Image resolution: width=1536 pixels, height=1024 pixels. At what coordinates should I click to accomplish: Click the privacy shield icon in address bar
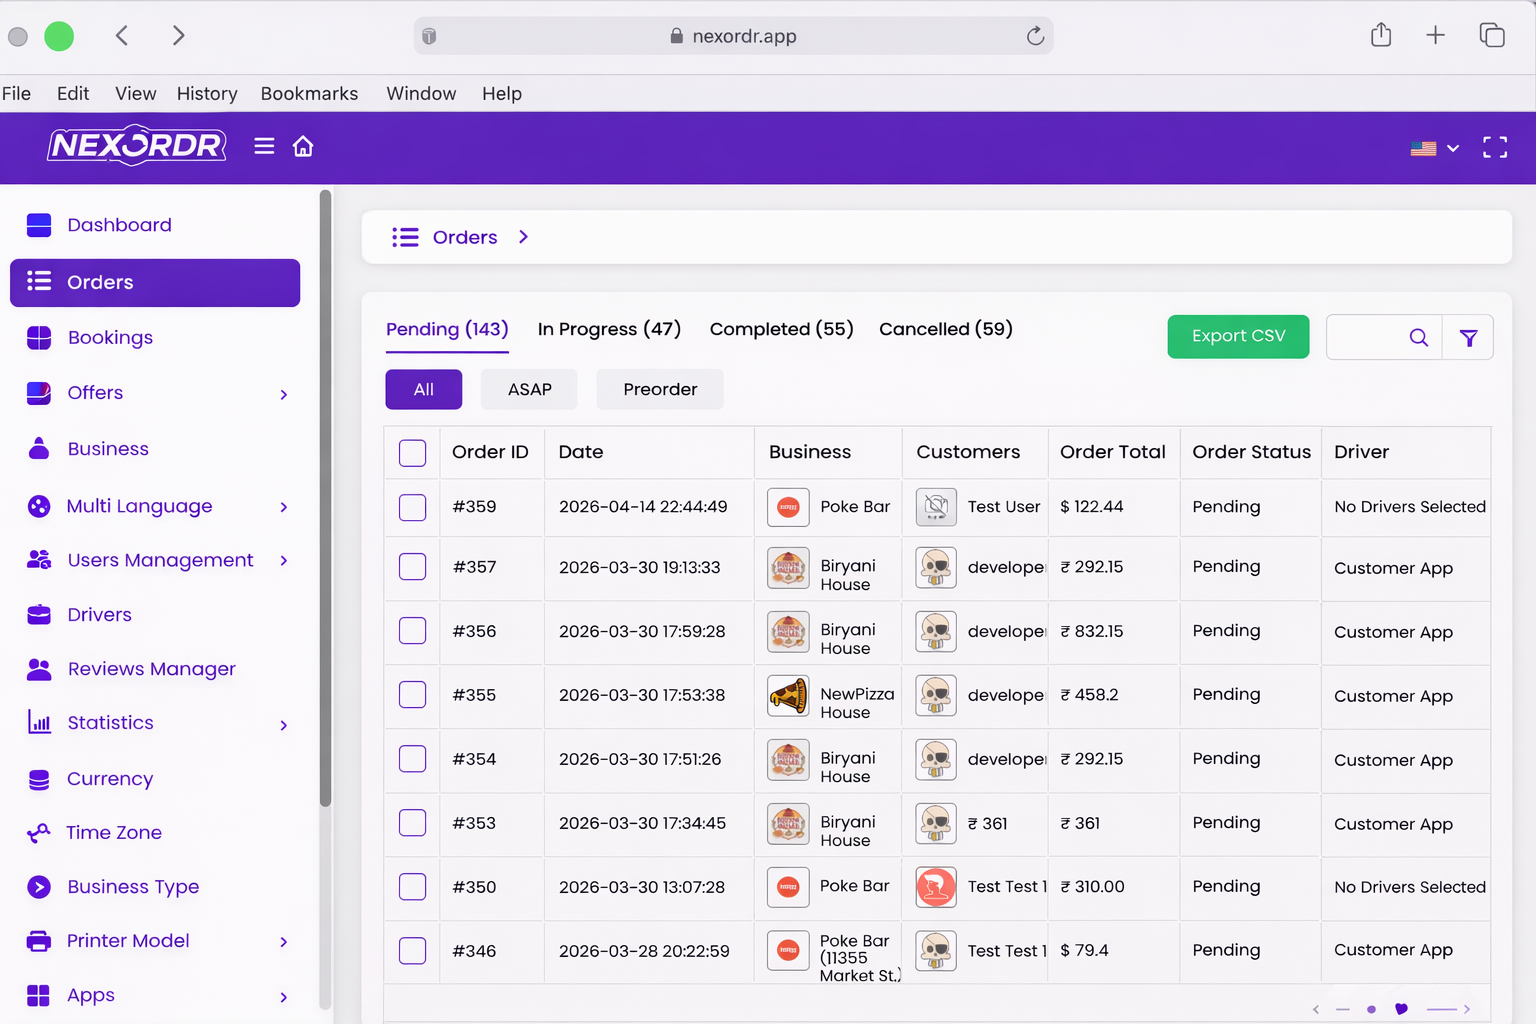(429, 36)
